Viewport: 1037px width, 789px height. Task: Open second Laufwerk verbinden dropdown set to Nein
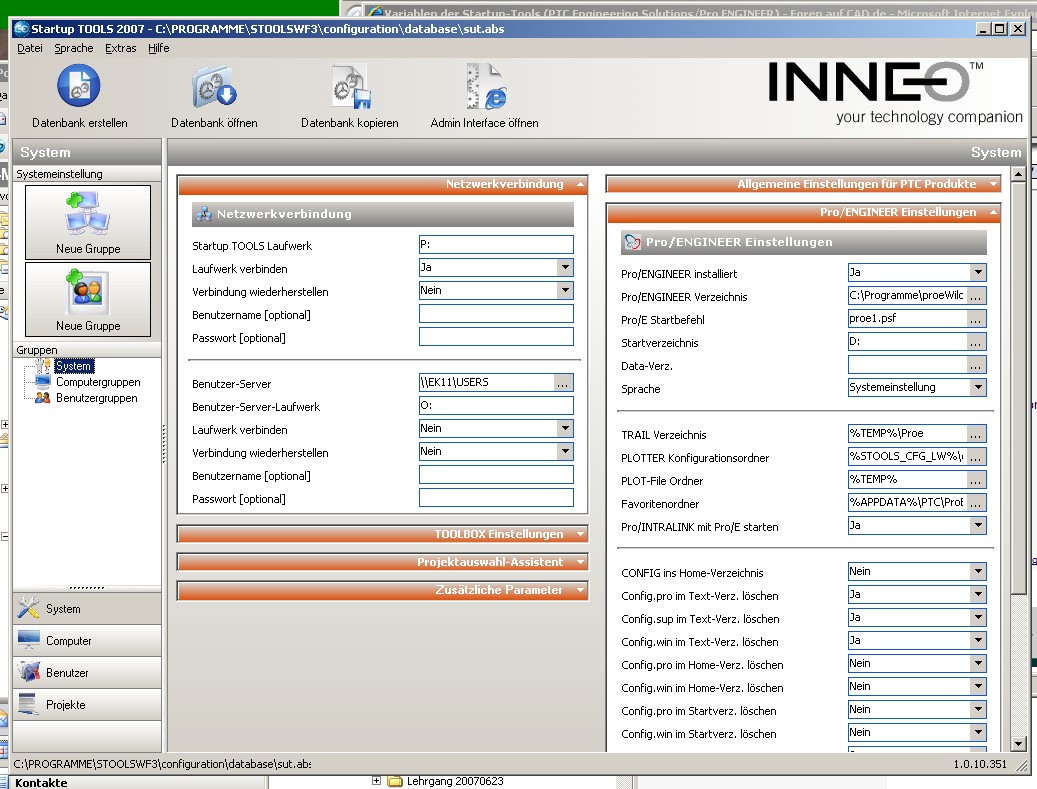pos(564,429)
